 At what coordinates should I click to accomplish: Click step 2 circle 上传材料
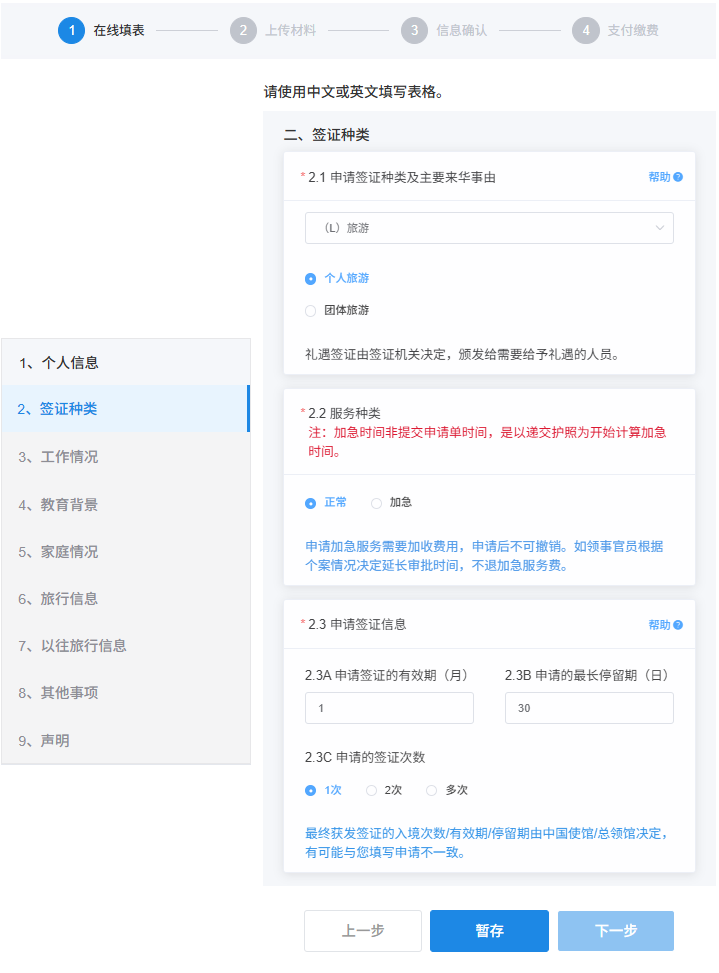pyautogui.click(x=243, y=31)
